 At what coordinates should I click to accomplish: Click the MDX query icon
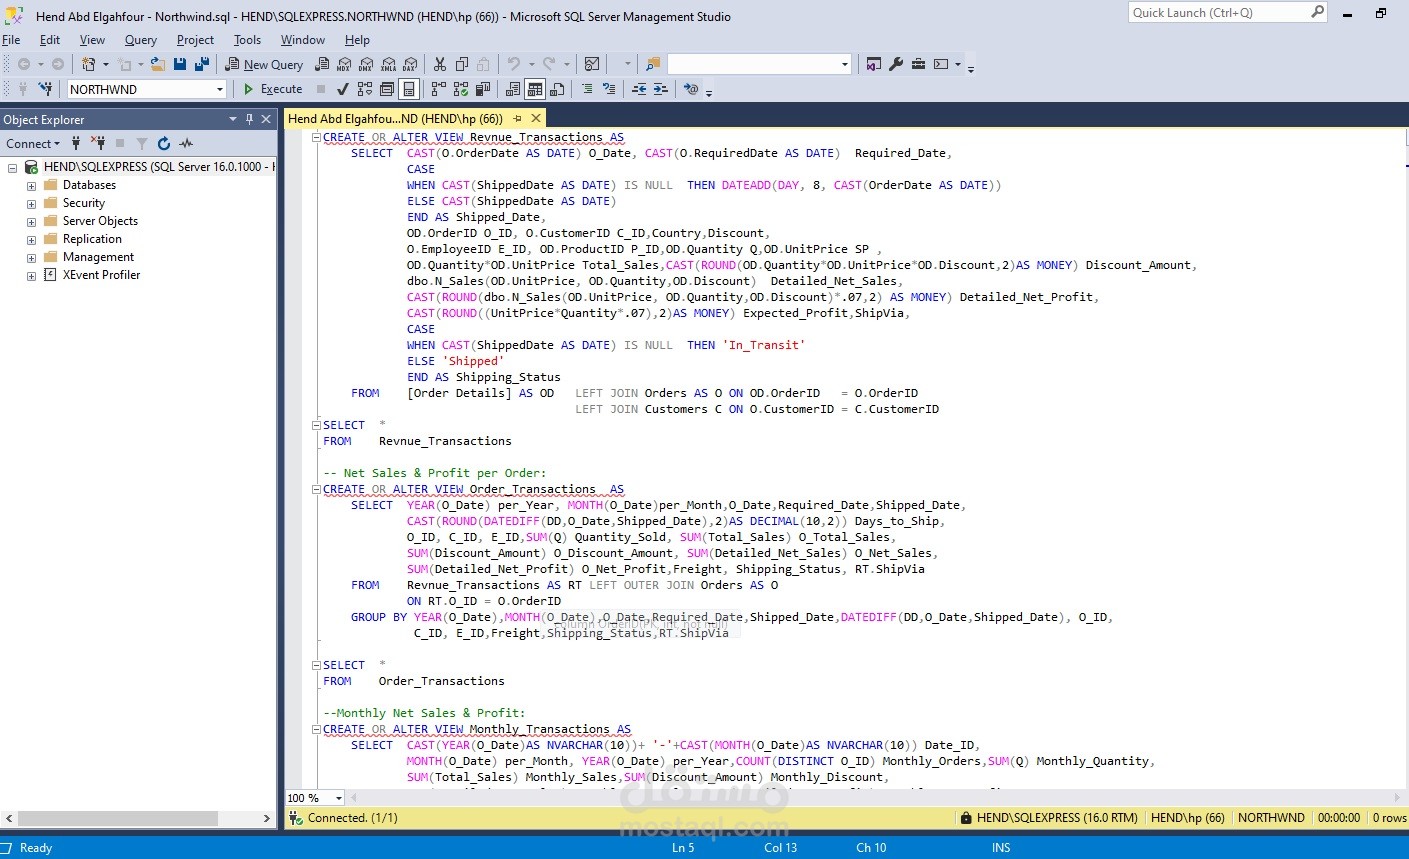click(x=344, y=64)
